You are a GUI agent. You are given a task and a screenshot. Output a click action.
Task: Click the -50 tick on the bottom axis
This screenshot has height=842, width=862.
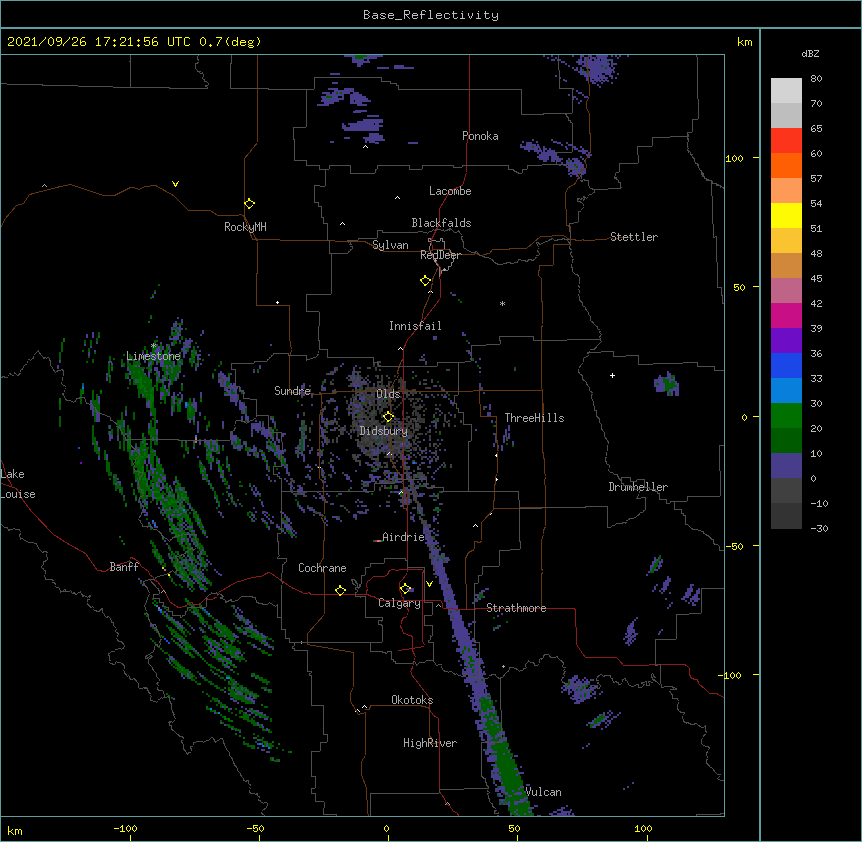[255, 828]
